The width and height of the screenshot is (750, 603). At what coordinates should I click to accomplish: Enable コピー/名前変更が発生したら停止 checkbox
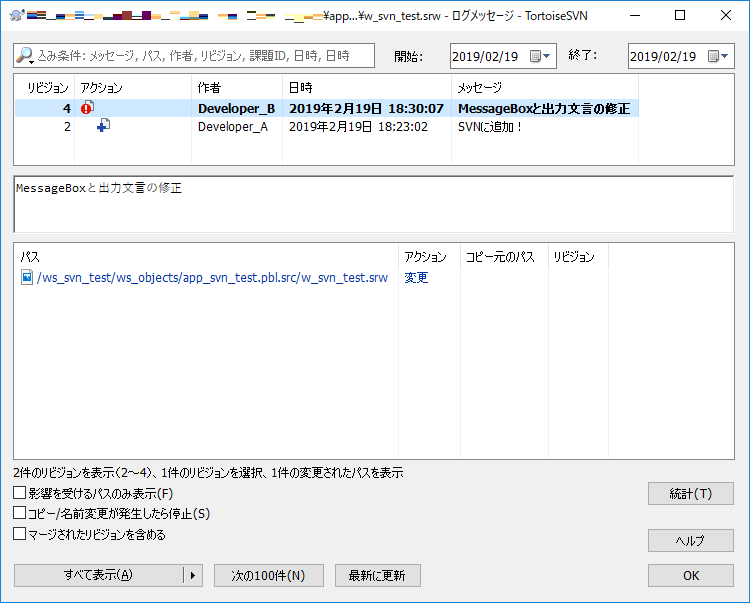tap(20, 513)
